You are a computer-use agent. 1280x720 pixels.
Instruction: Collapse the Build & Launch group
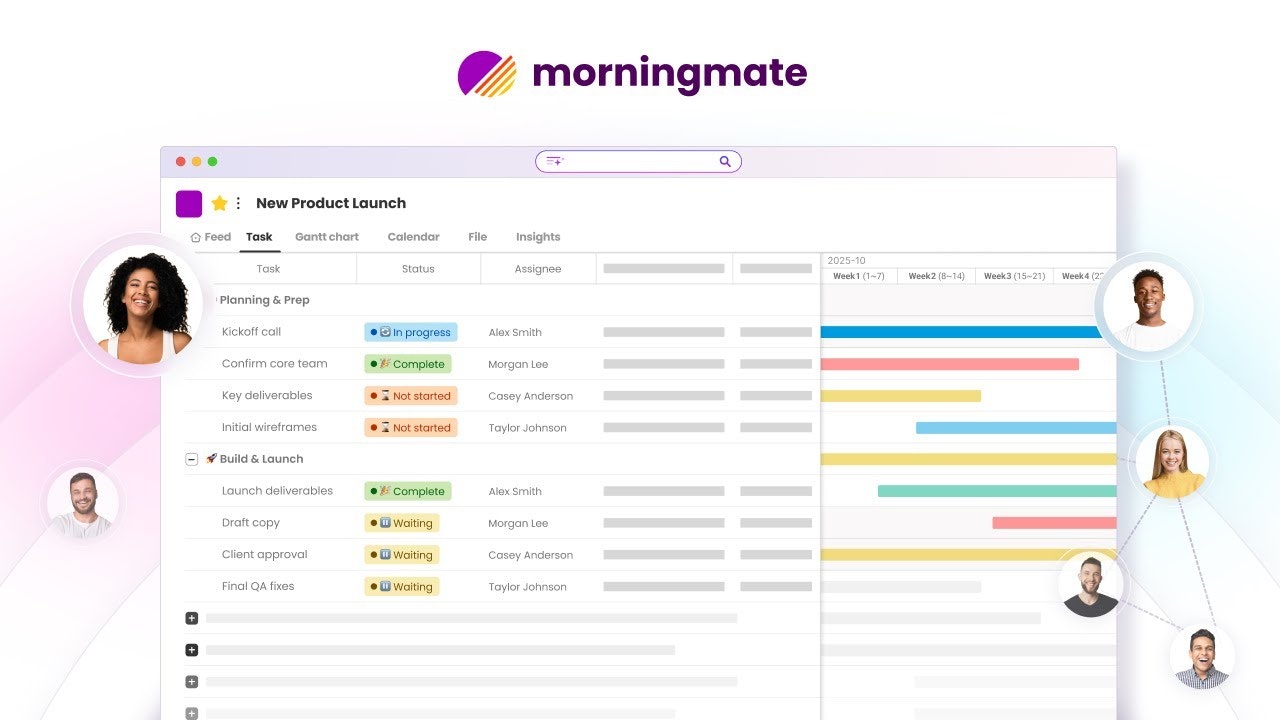(192, 459)
